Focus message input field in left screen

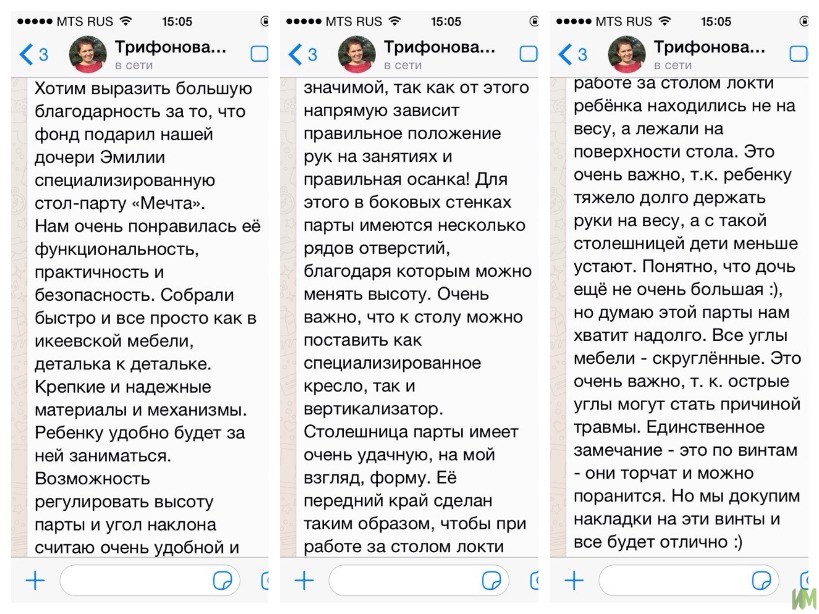pos(150,581)
